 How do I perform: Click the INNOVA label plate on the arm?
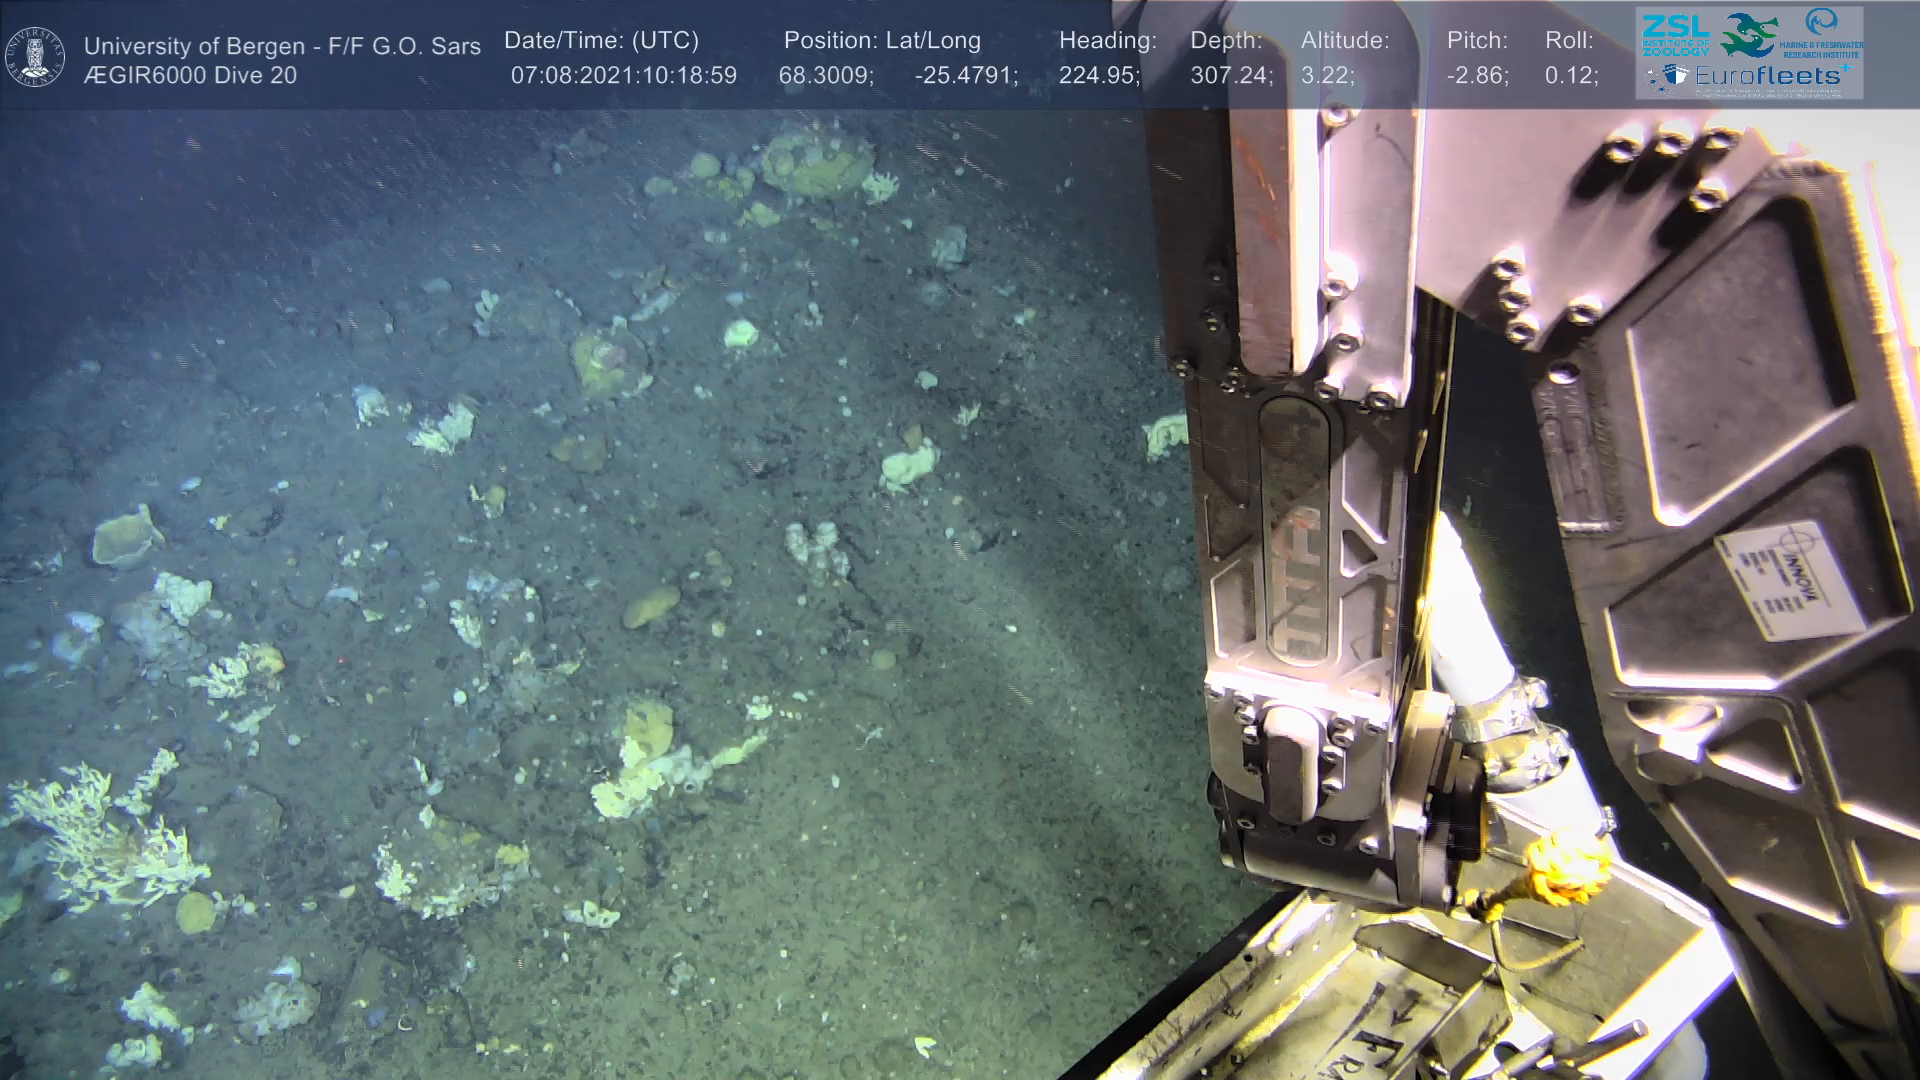pos(1790,580)
